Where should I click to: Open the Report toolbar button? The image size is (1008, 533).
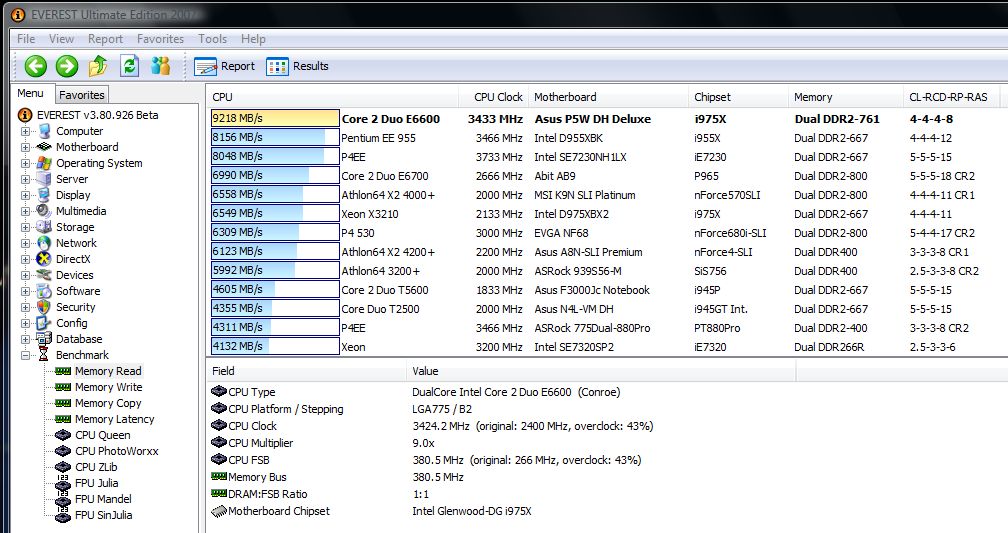click(224, 66)
